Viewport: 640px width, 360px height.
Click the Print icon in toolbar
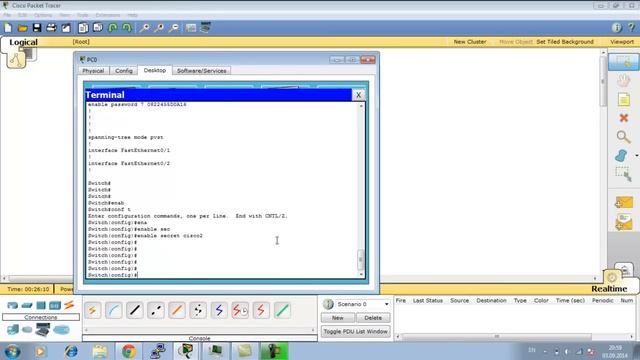tap(51, 28)
